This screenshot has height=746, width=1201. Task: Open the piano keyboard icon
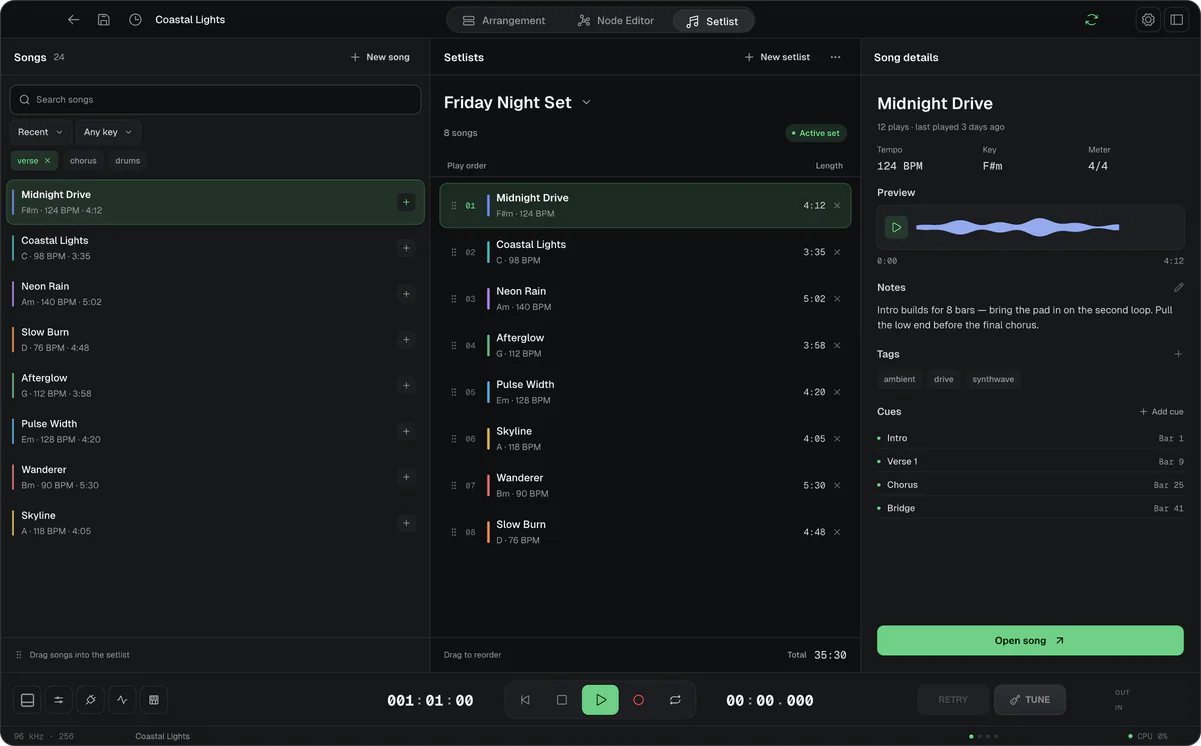coord(154,700)
